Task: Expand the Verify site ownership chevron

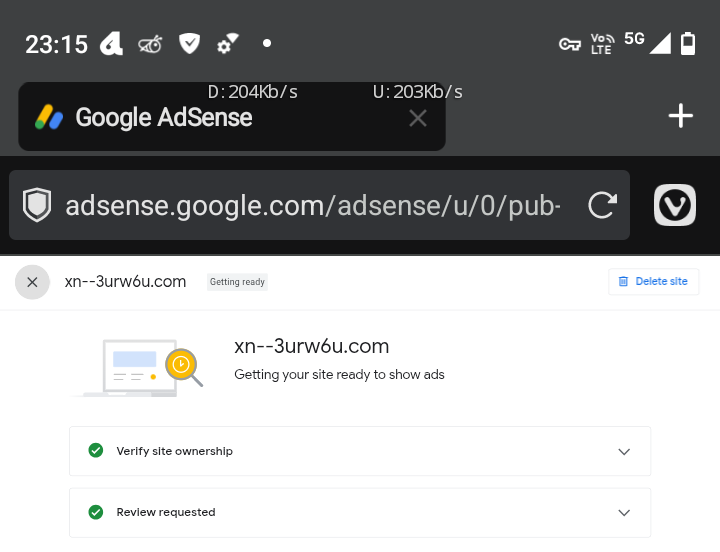Action: click(x=624, y=452)
